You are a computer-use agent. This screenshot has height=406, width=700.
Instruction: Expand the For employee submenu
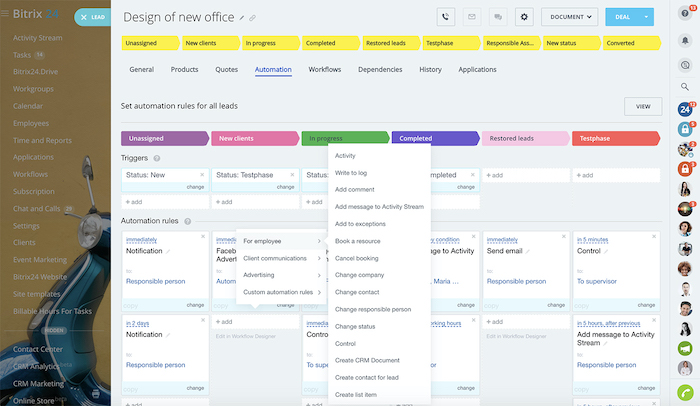point(281,241)
